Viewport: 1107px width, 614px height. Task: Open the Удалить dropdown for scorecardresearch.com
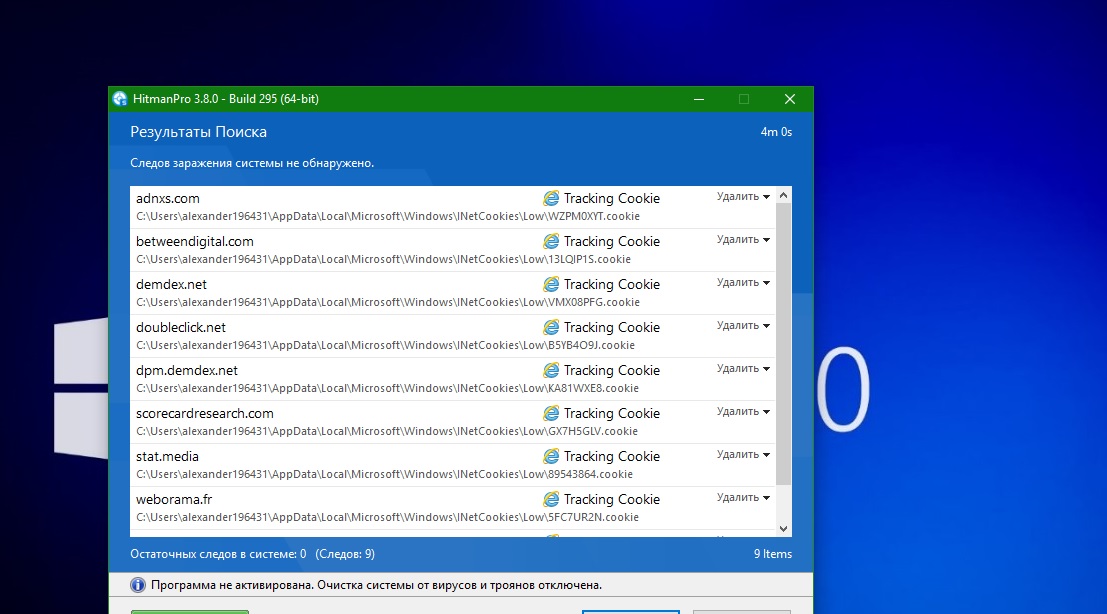743,412
